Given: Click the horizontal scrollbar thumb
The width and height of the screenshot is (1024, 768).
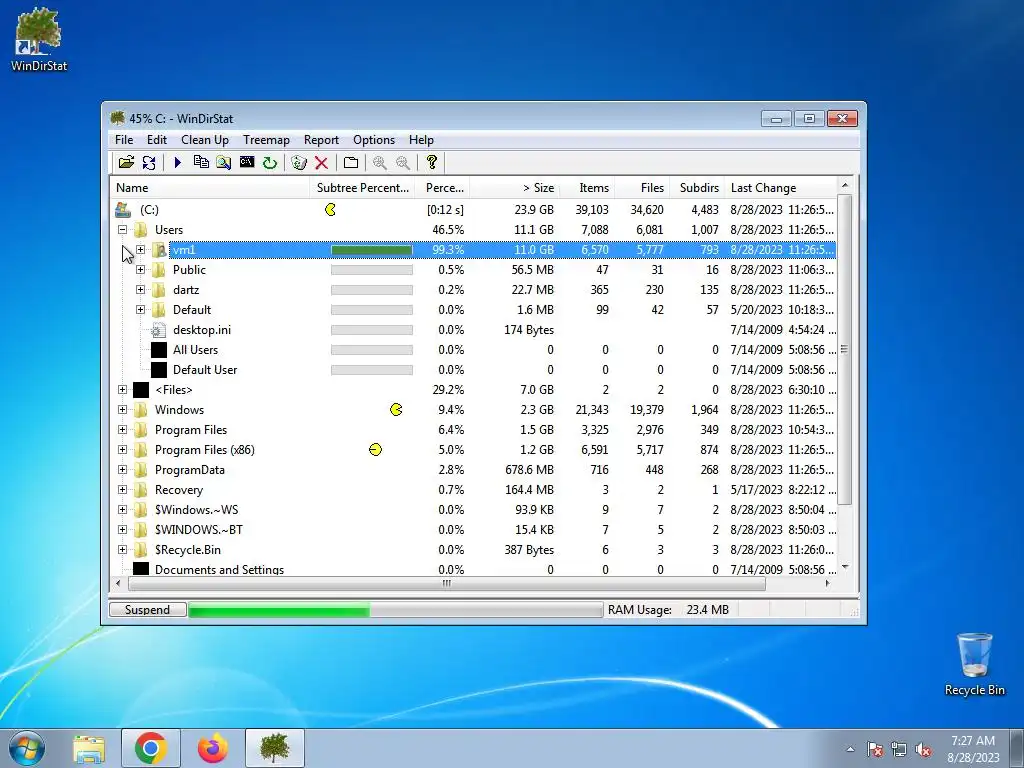Looking at the screenshot, I should point(447,583).
